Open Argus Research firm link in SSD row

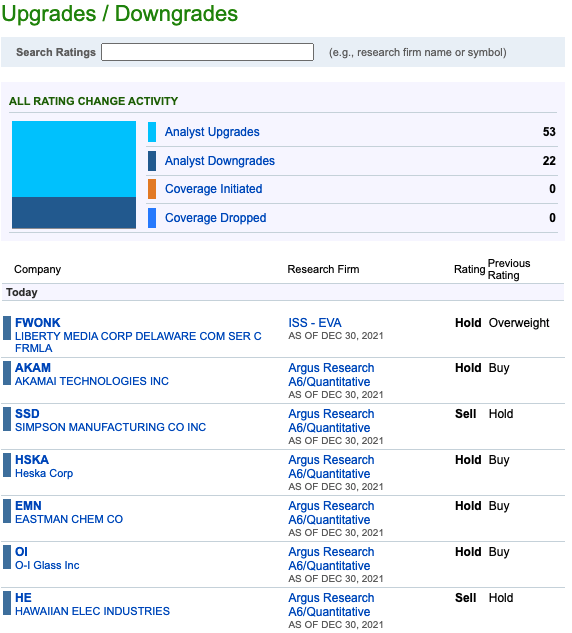tap(331, 421)
